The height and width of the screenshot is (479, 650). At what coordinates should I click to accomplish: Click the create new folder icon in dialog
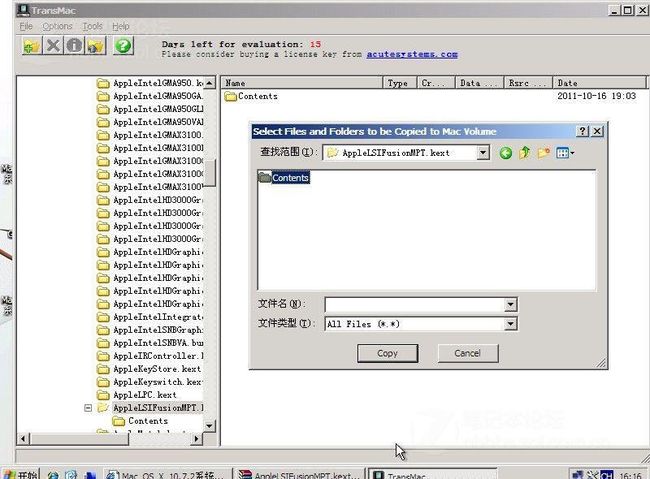(x=544, y=153)
